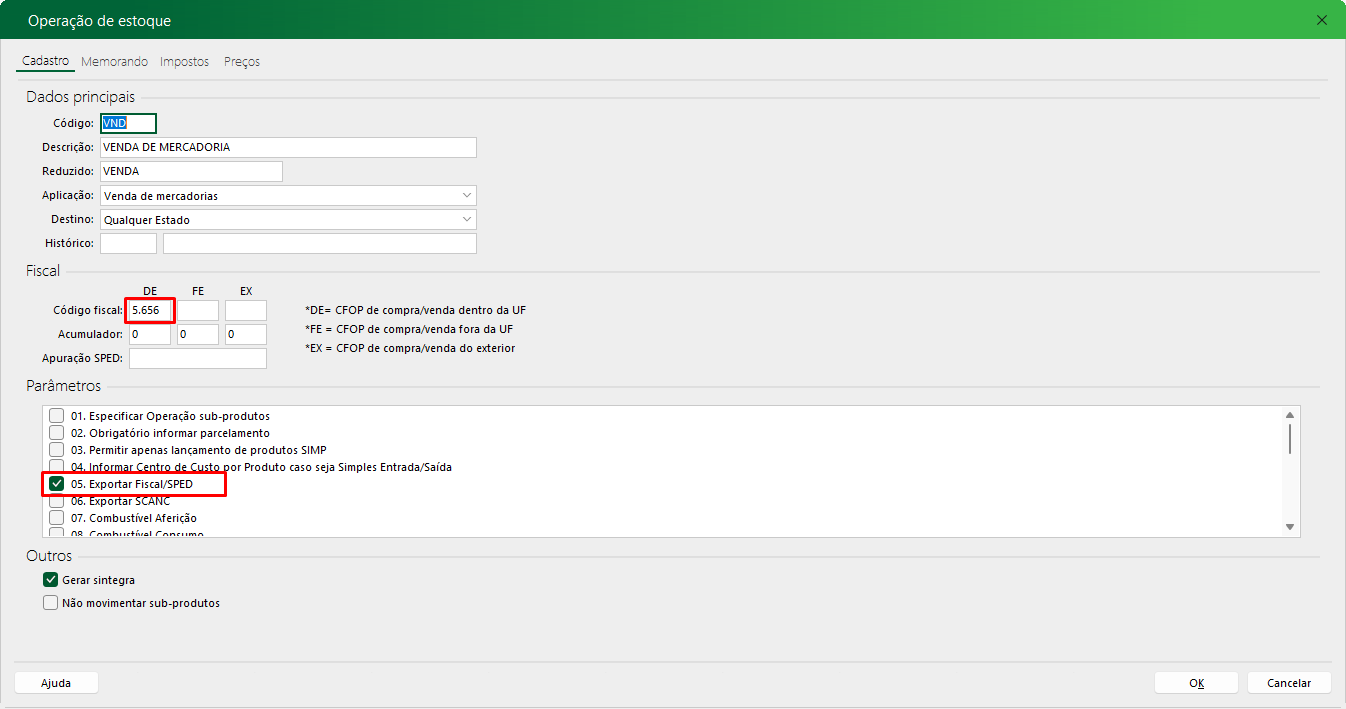Screen dimensions: 1346x709
Task: Enable 02. Obrigatório informar parcelamento
Action: 57,433
